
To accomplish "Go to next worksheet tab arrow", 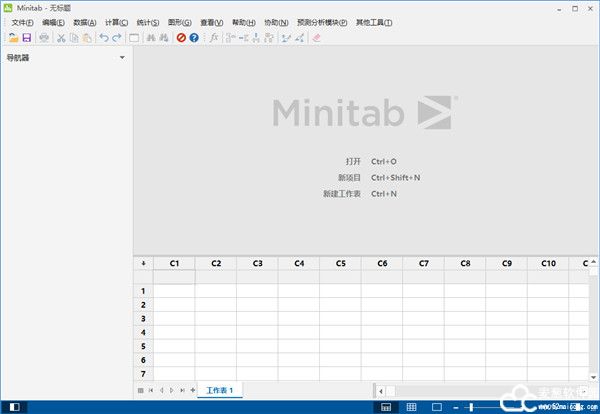I will (x=172, y=390).
